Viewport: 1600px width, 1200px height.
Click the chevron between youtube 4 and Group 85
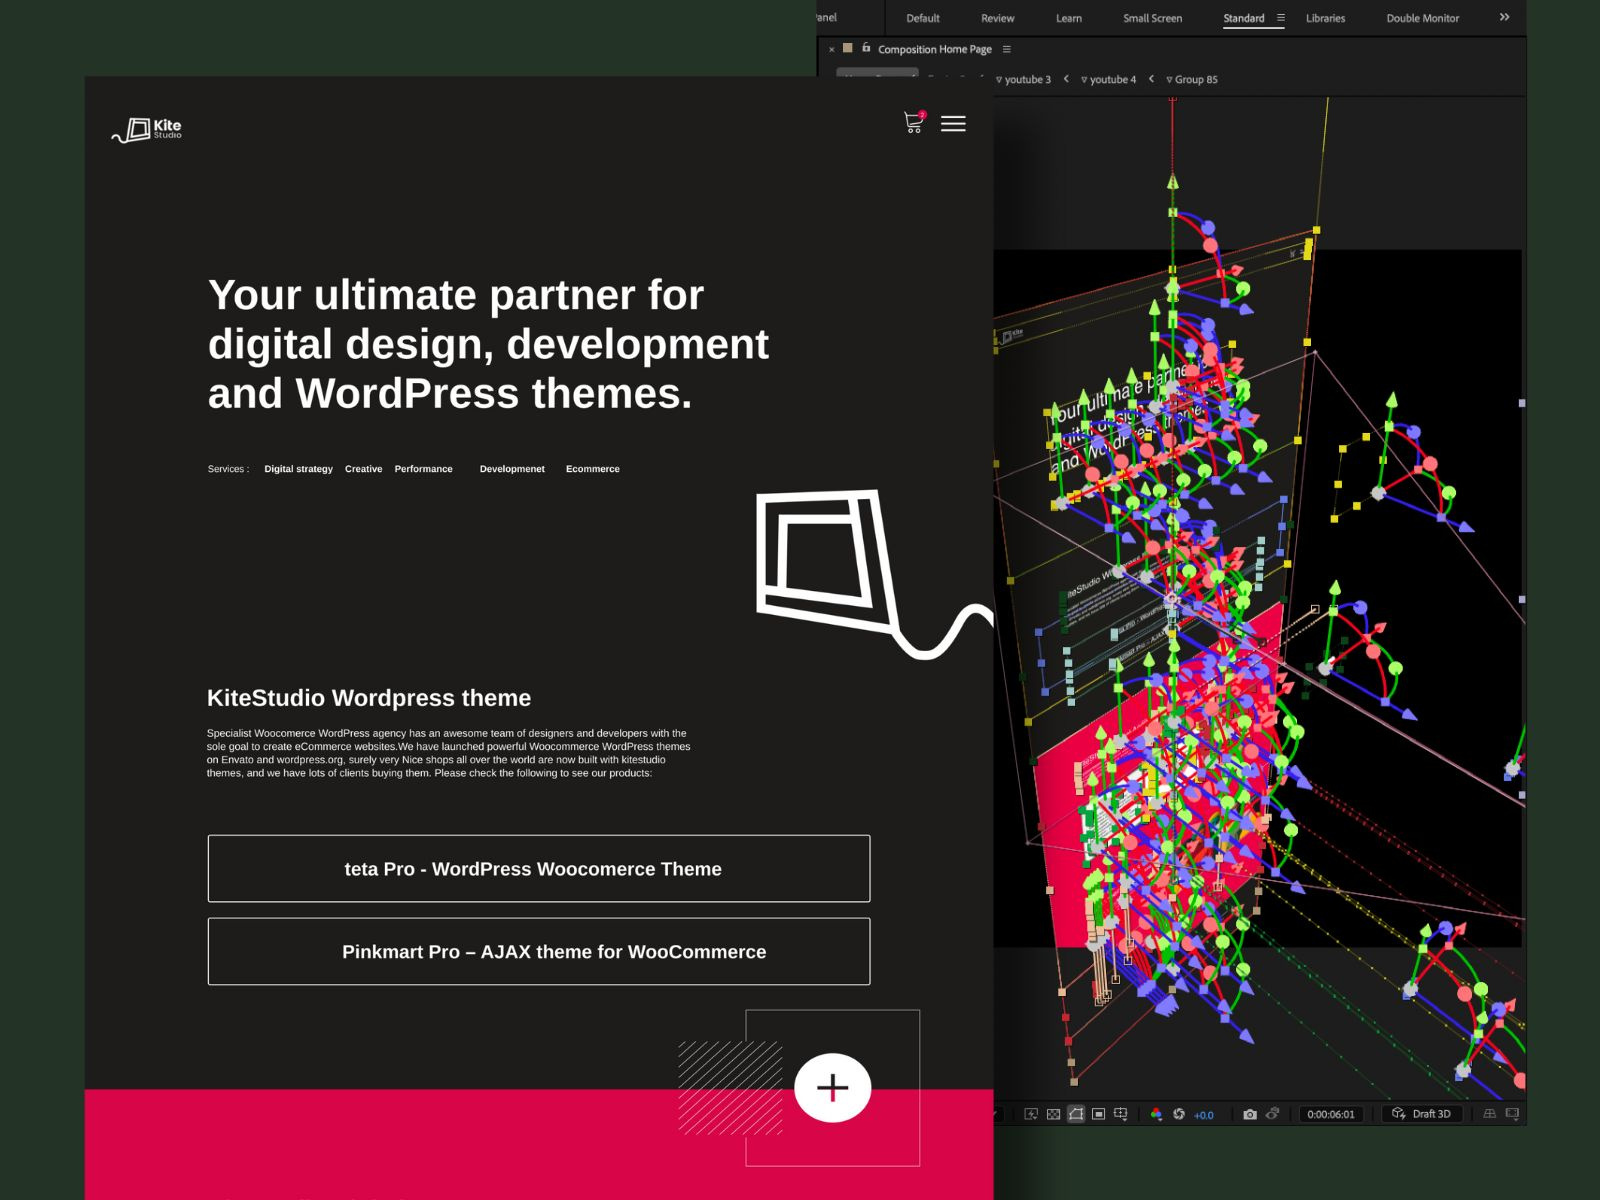1151,79
